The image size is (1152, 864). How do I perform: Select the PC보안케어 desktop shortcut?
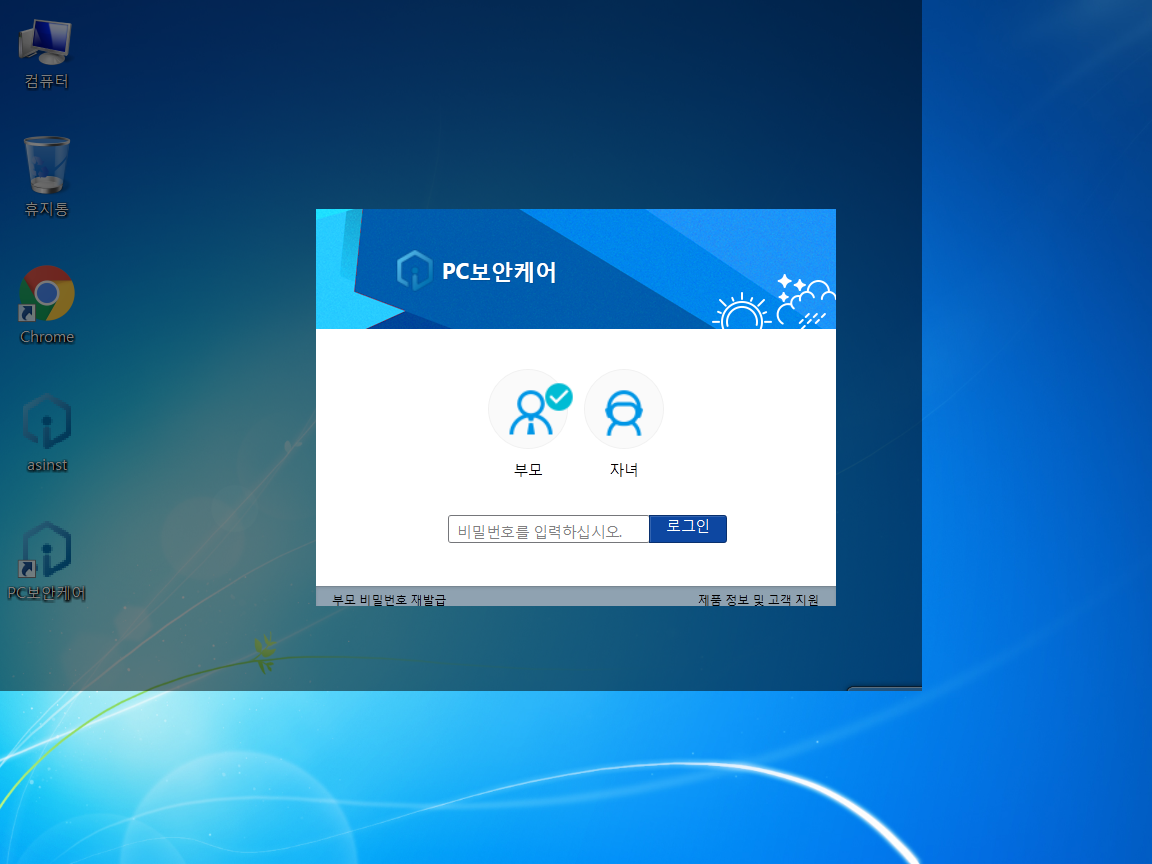[x=46, y=561]
